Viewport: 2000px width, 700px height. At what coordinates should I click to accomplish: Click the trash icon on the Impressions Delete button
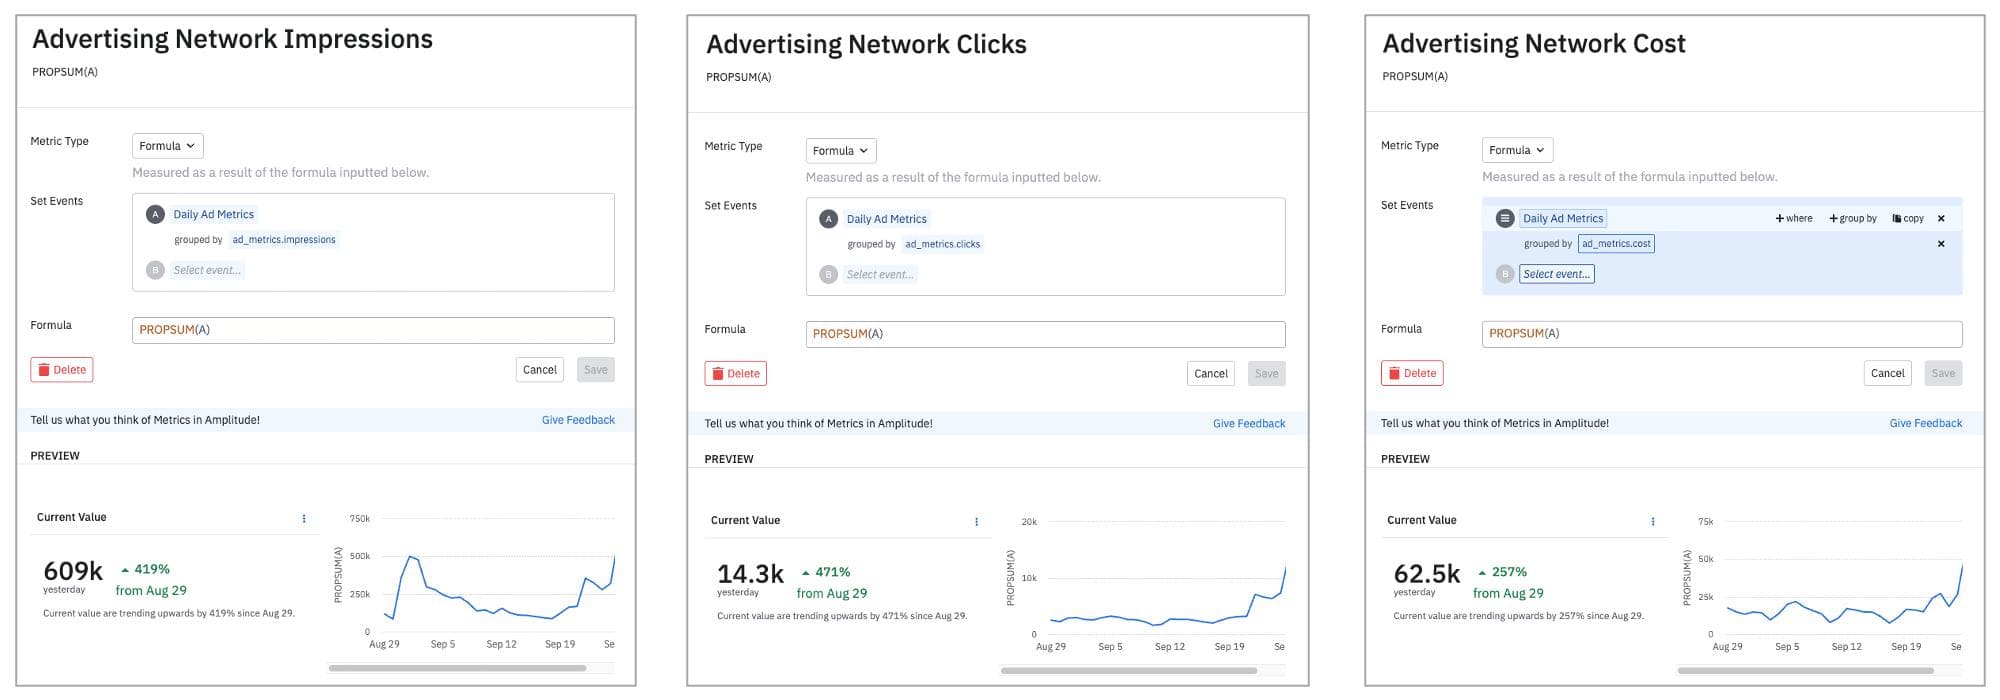pyautogui.click(x=45, y=369)
